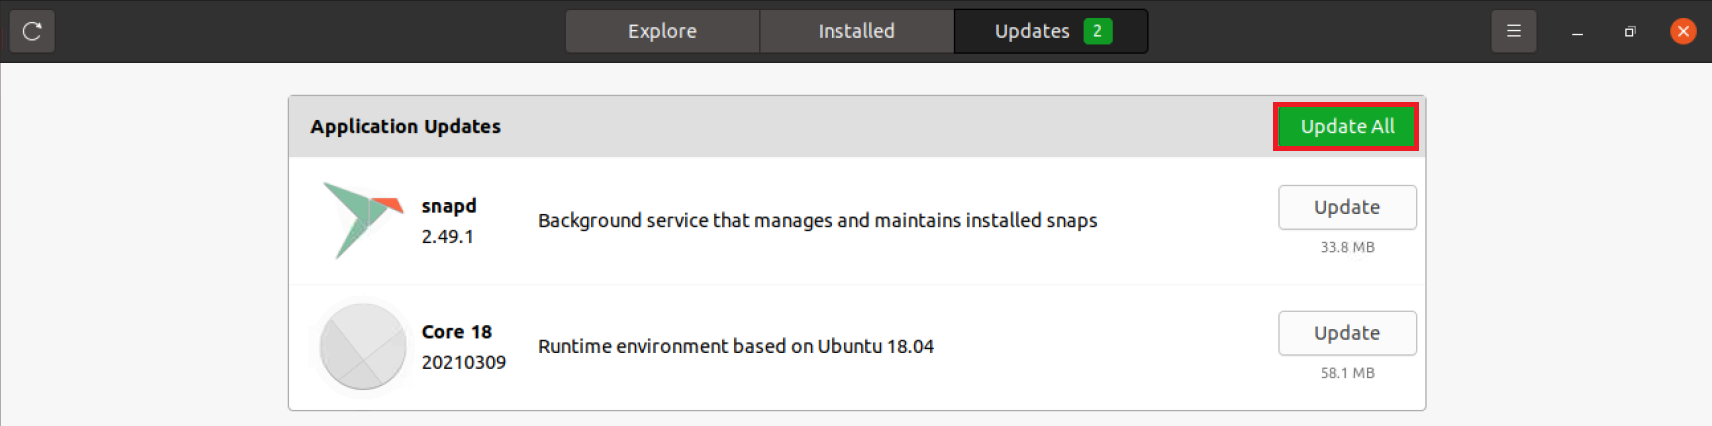Switch to the Installed tab
Viewport: 1712px width, 426px height.
click(857, 31)
